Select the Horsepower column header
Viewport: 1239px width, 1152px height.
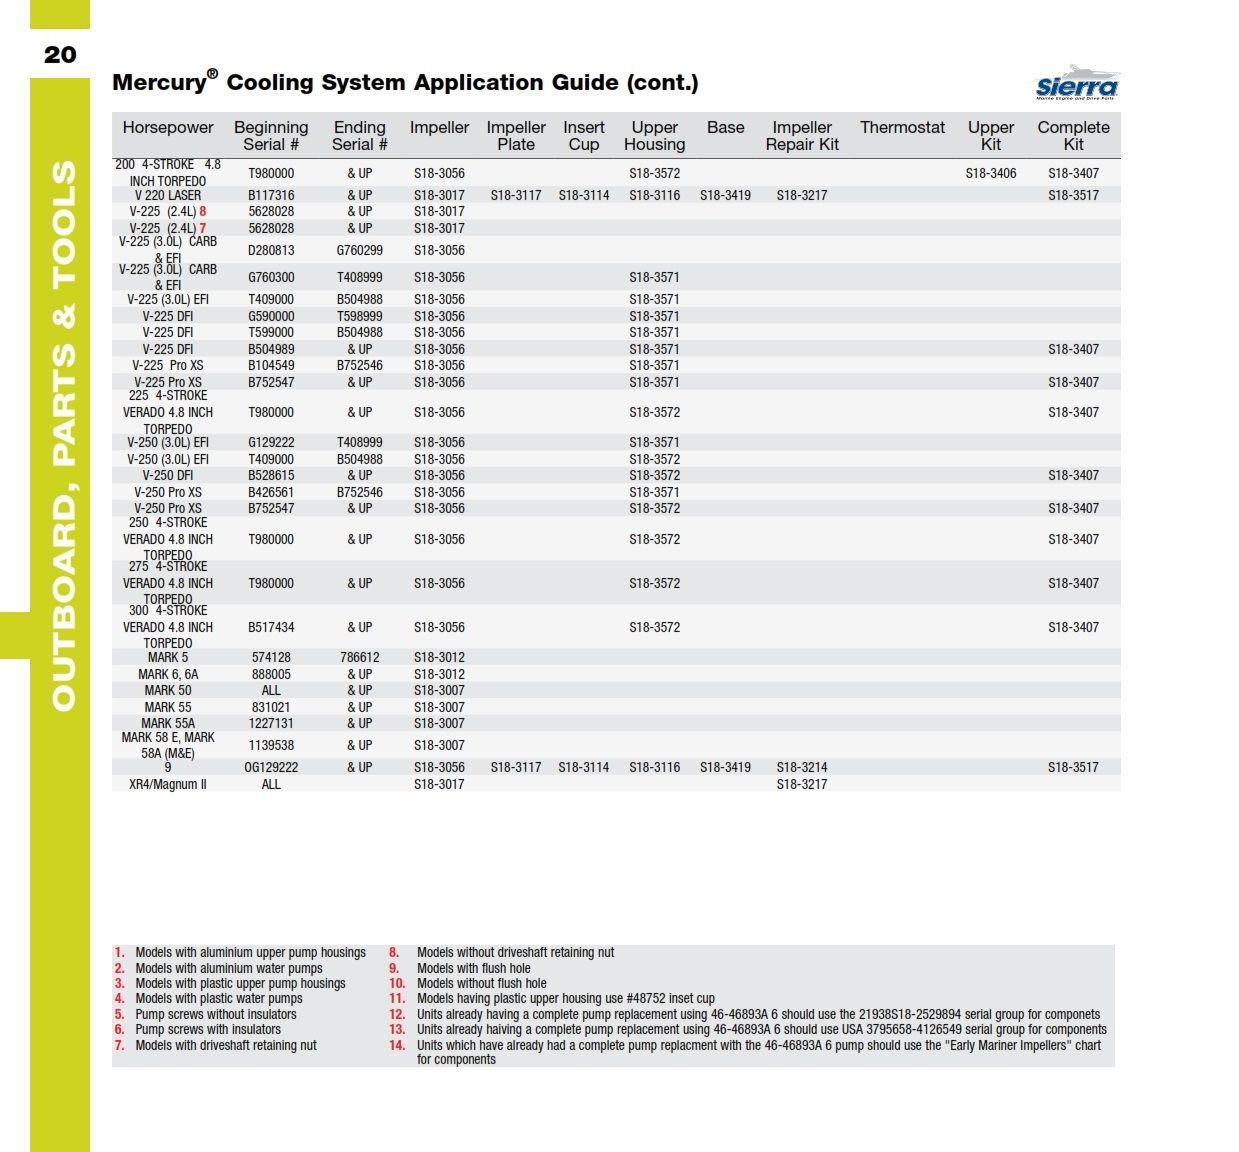168,128
